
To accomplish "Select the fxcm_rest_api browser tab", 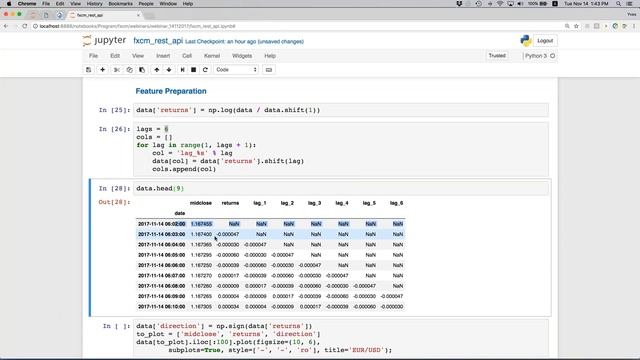I will tap(104, 15).
